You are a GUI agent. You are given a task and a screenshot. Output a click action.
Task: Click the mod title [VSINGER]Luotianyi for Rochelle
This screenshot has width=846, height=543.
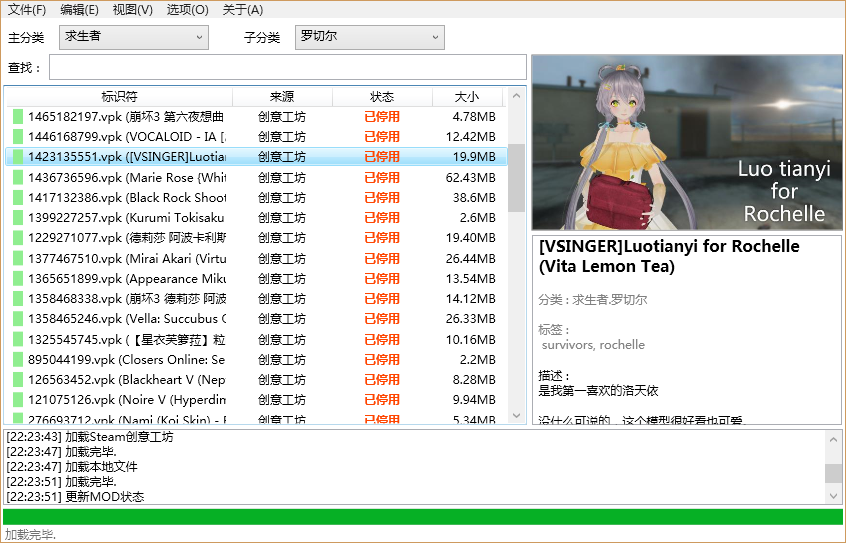pyautogui.click(x=669, y=256)
